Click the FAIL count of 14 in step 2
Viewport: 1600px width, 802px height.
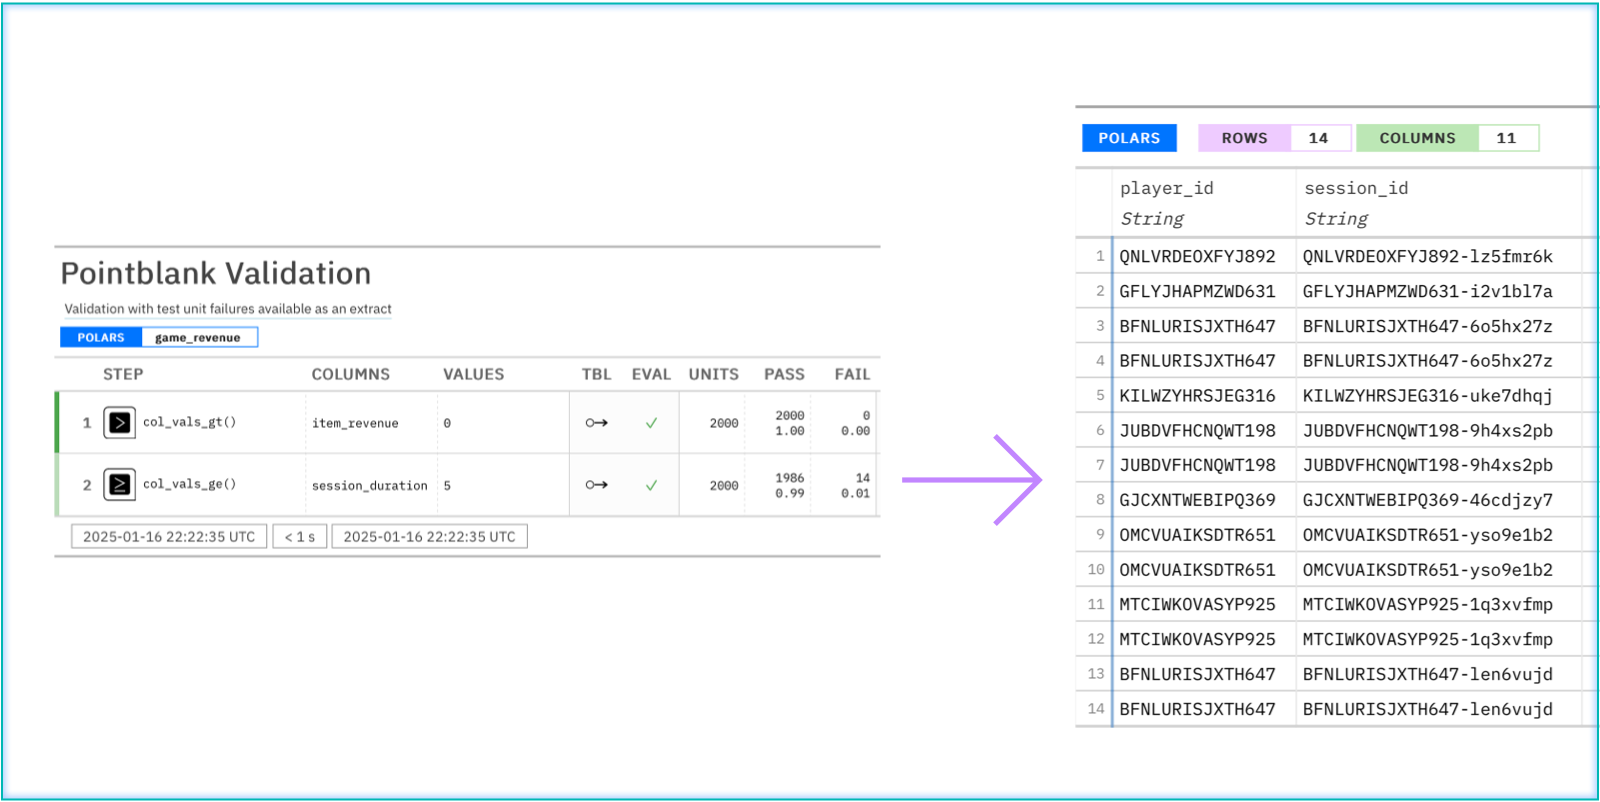tap(862, 478)
